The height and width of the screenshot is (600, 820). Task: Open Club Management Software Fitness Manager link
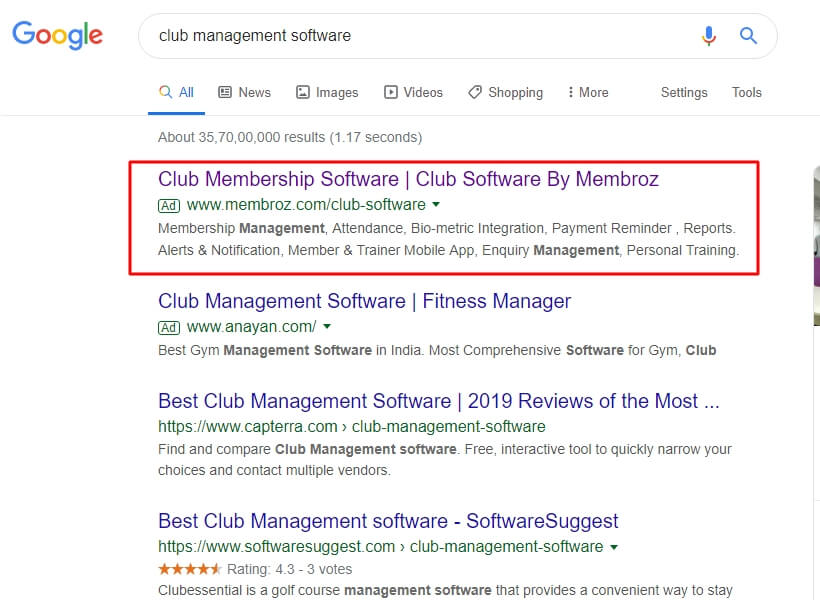364,301
